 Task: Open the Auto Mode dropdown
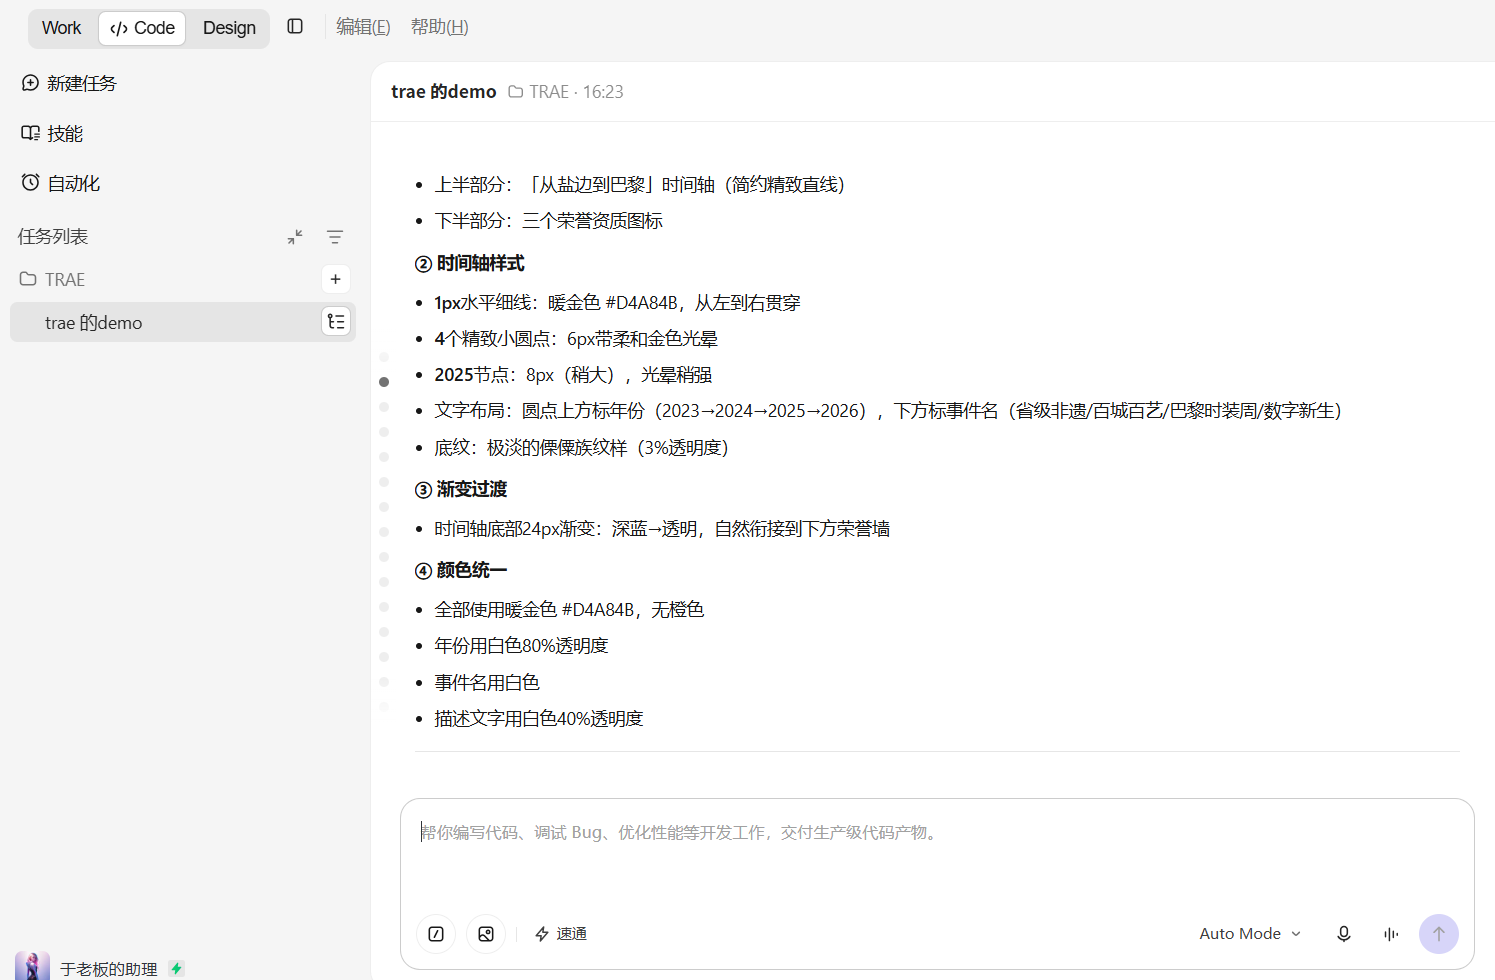click(1250, 934)
